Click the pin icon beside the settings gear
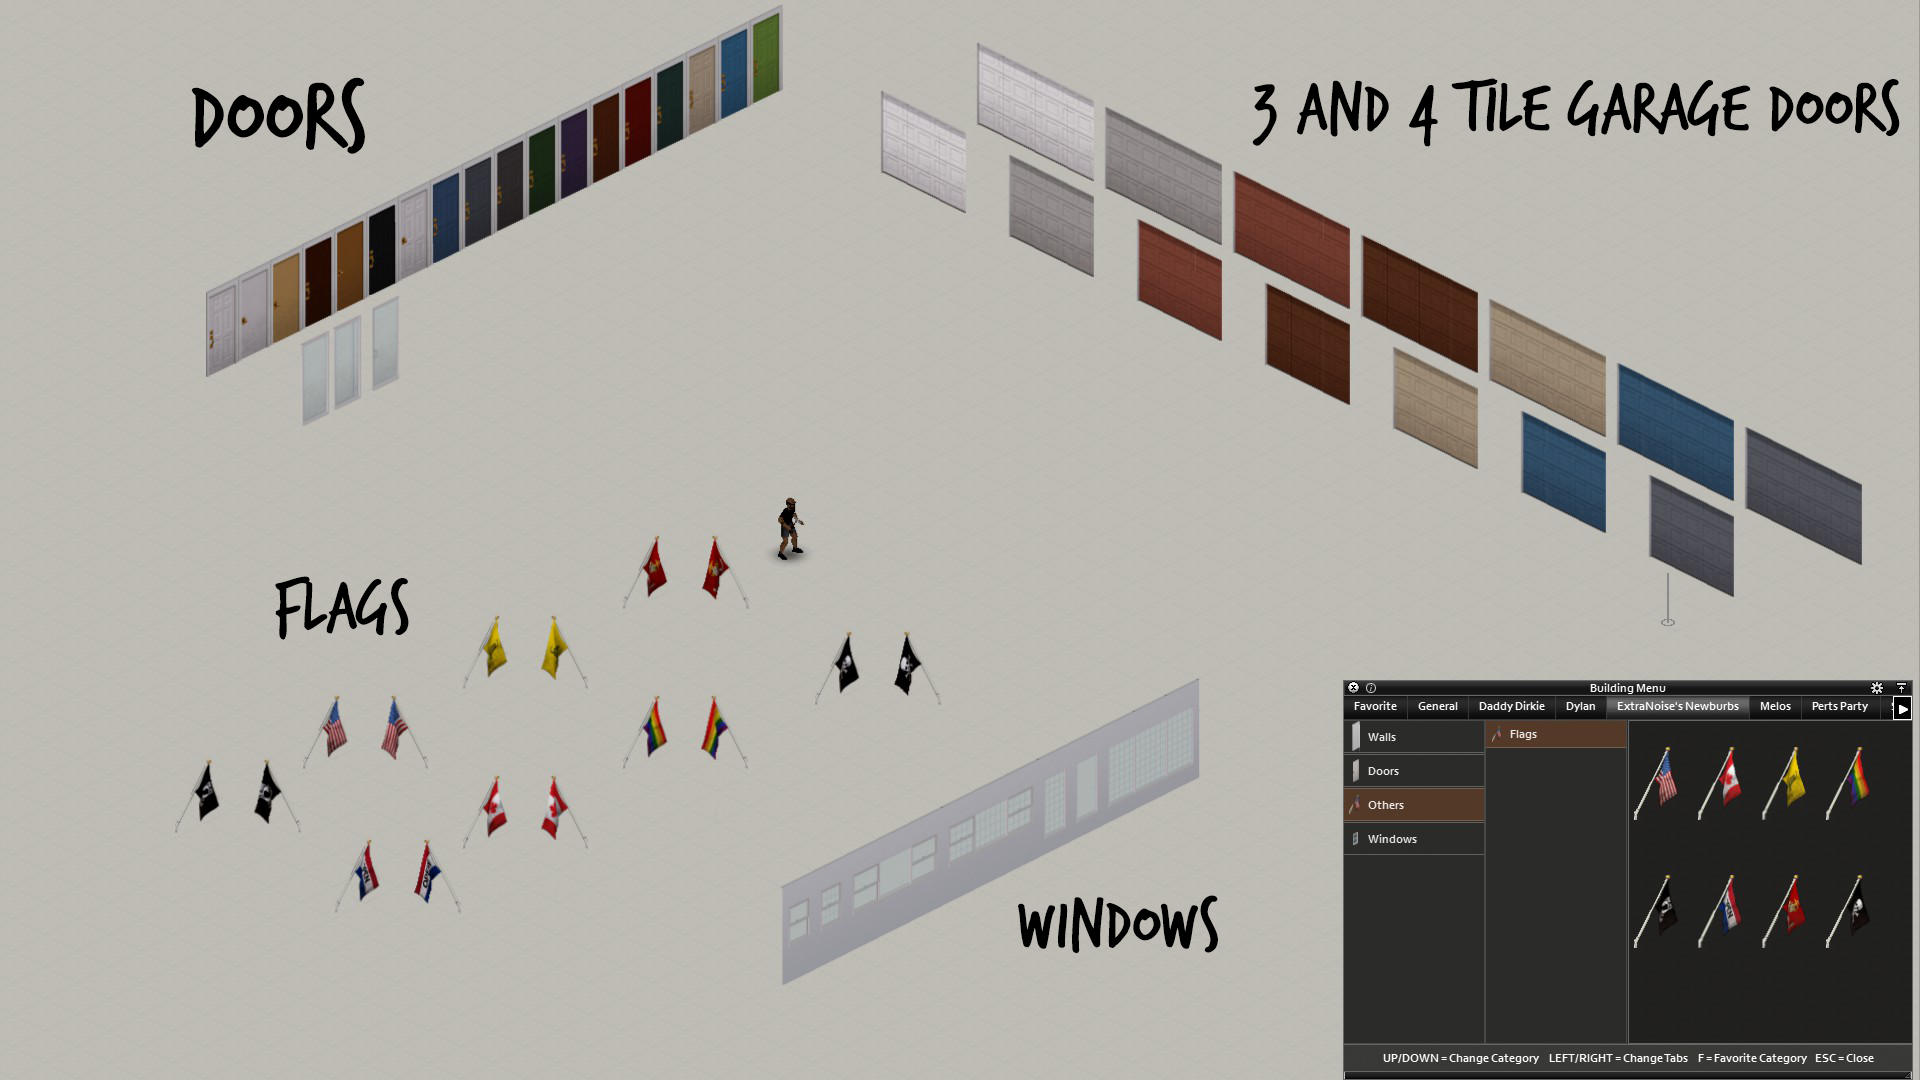1920x1080 pixels. [1901, 688]
